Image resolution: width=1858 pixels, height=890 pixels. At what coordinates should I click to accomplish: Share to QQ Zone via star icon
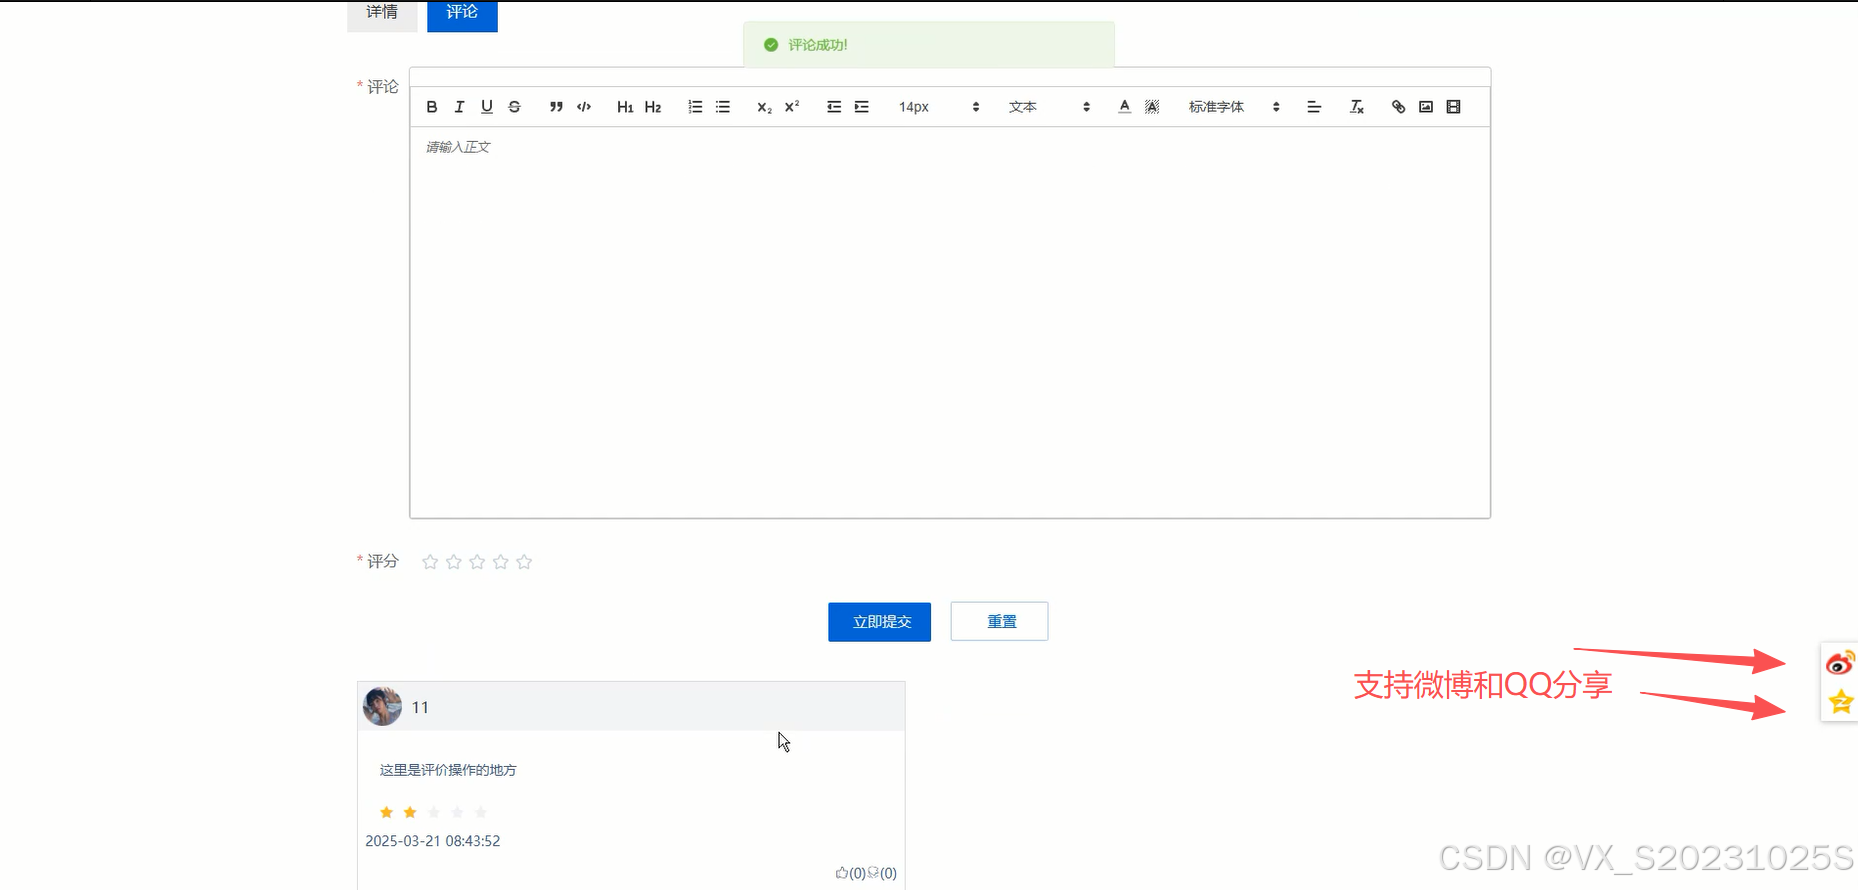1841,702
